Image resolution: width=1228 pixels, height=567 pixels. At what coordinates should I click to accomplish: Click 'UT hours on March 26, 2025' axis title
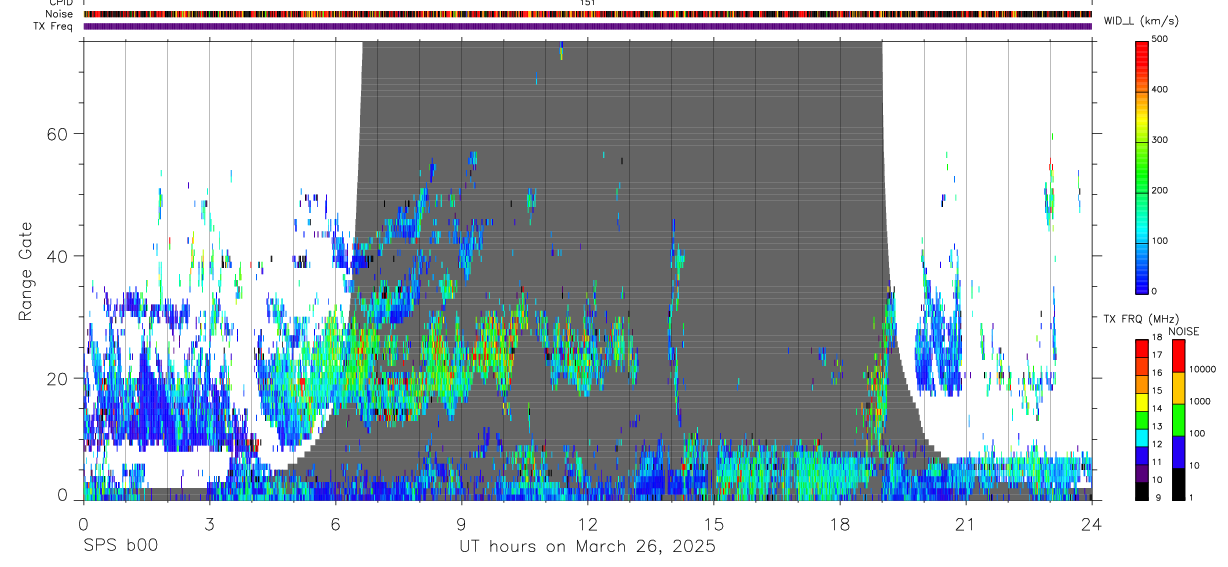point(587,547)
